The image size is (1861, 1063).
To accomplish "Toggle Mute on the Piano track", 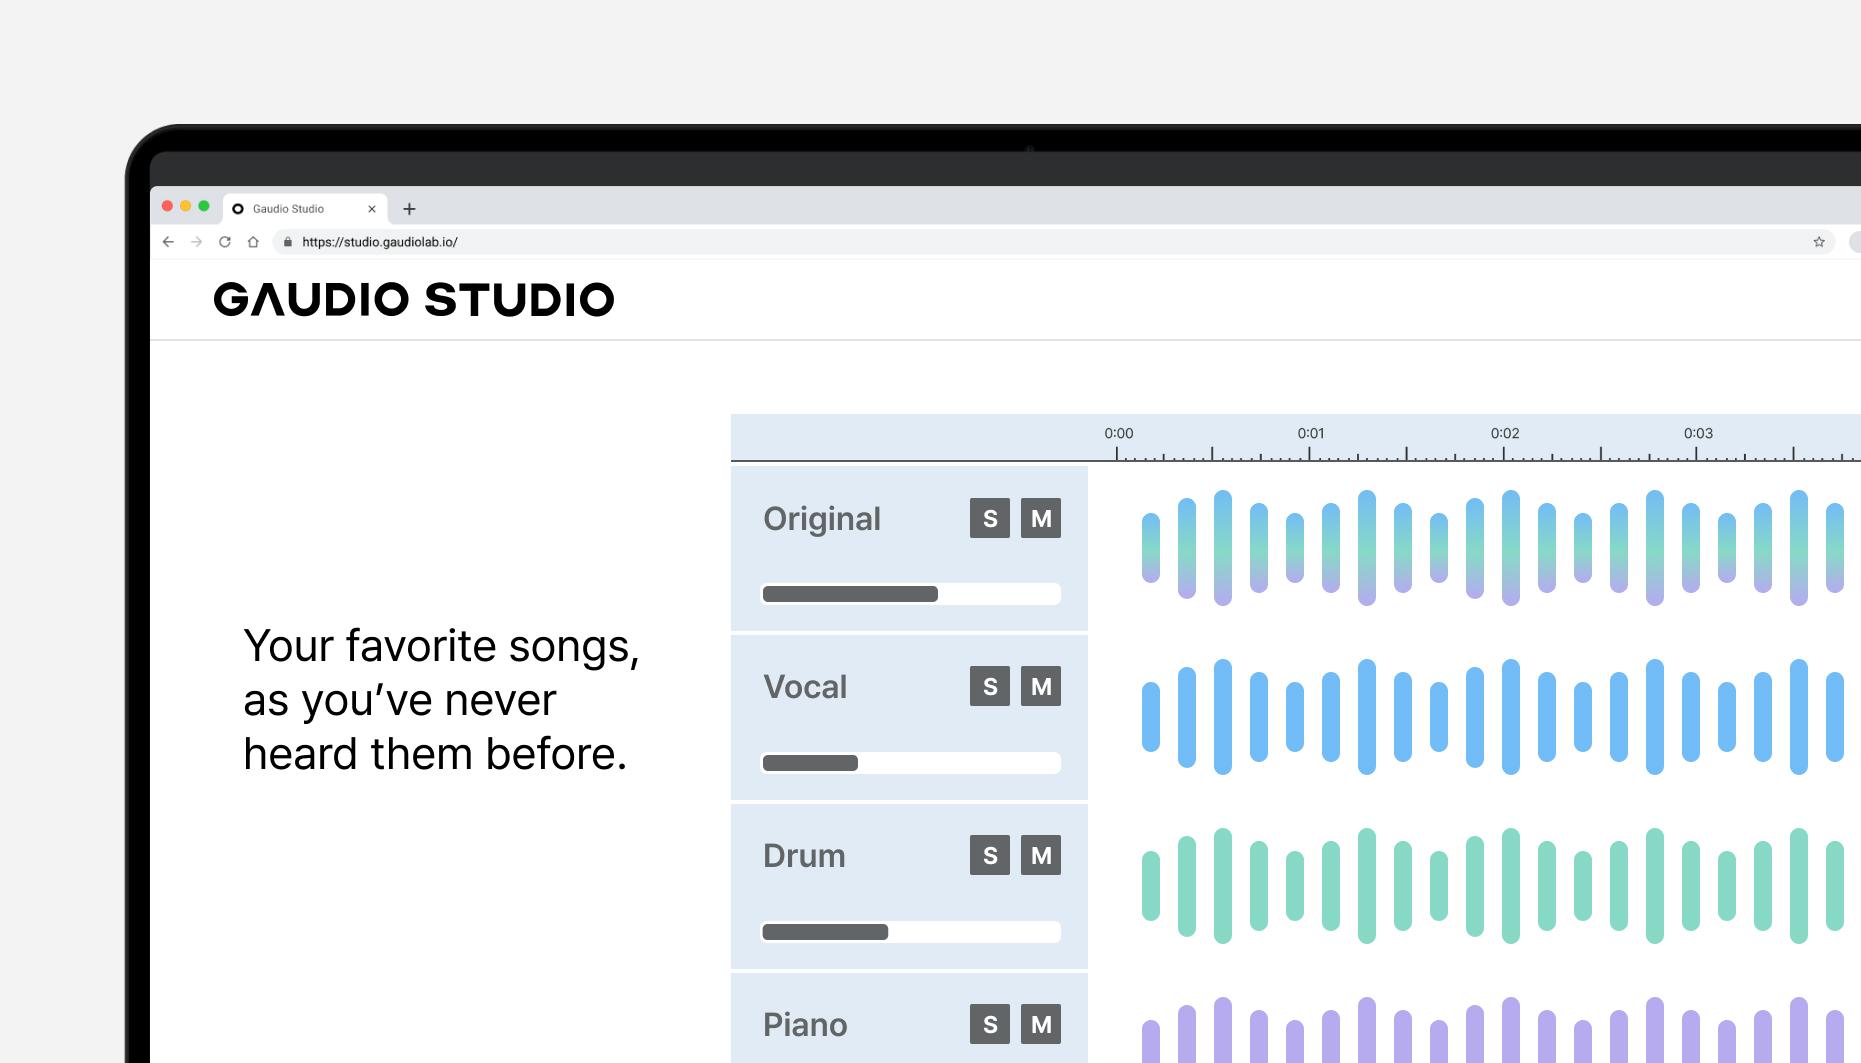I will [1041, 1024].
